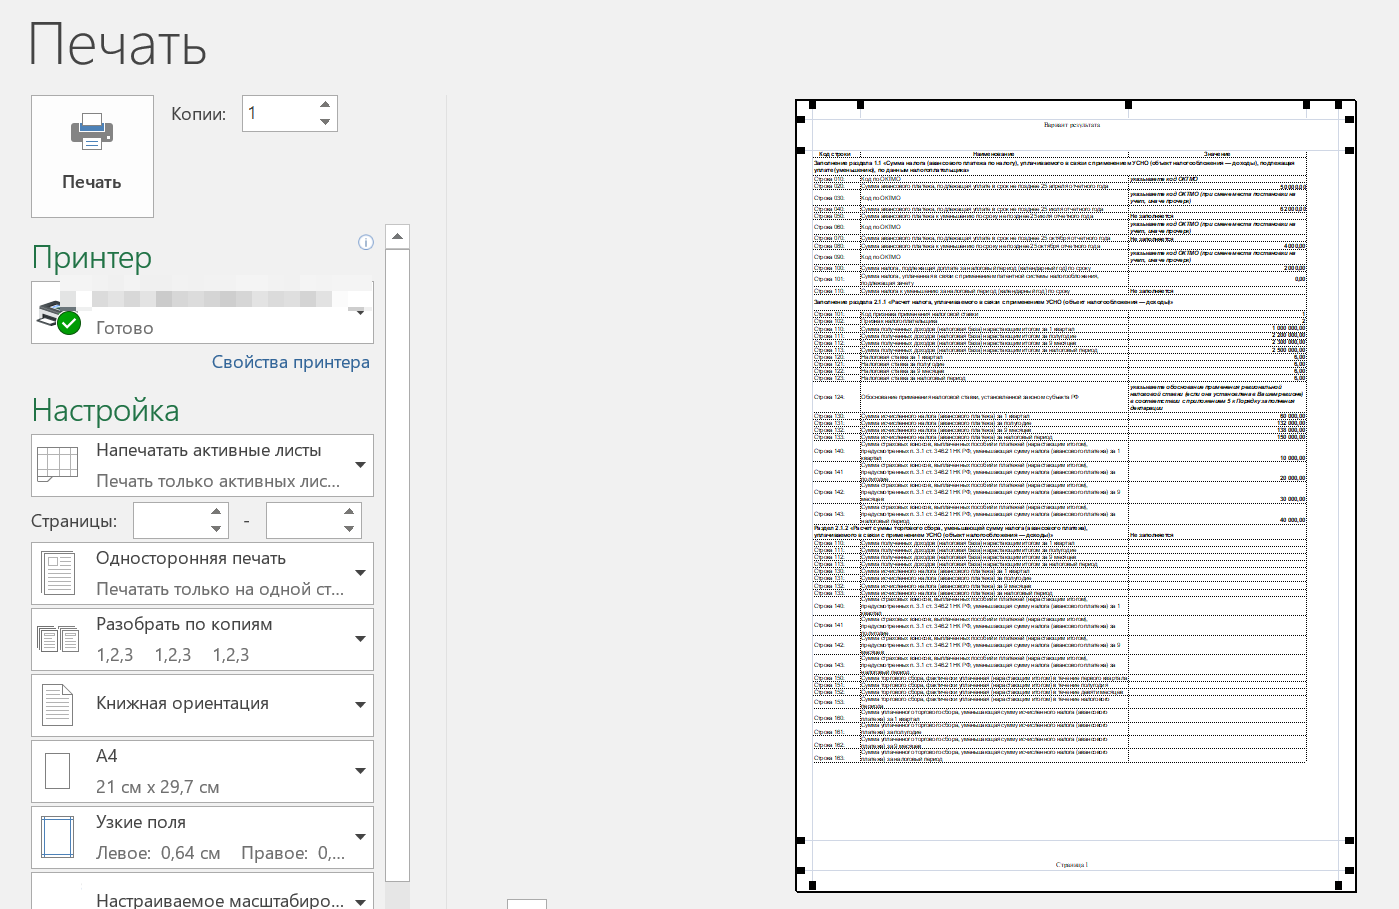This screenshot has height=909, width=1399.
Task: Click the collate copies icon
Action: [58, 639]
